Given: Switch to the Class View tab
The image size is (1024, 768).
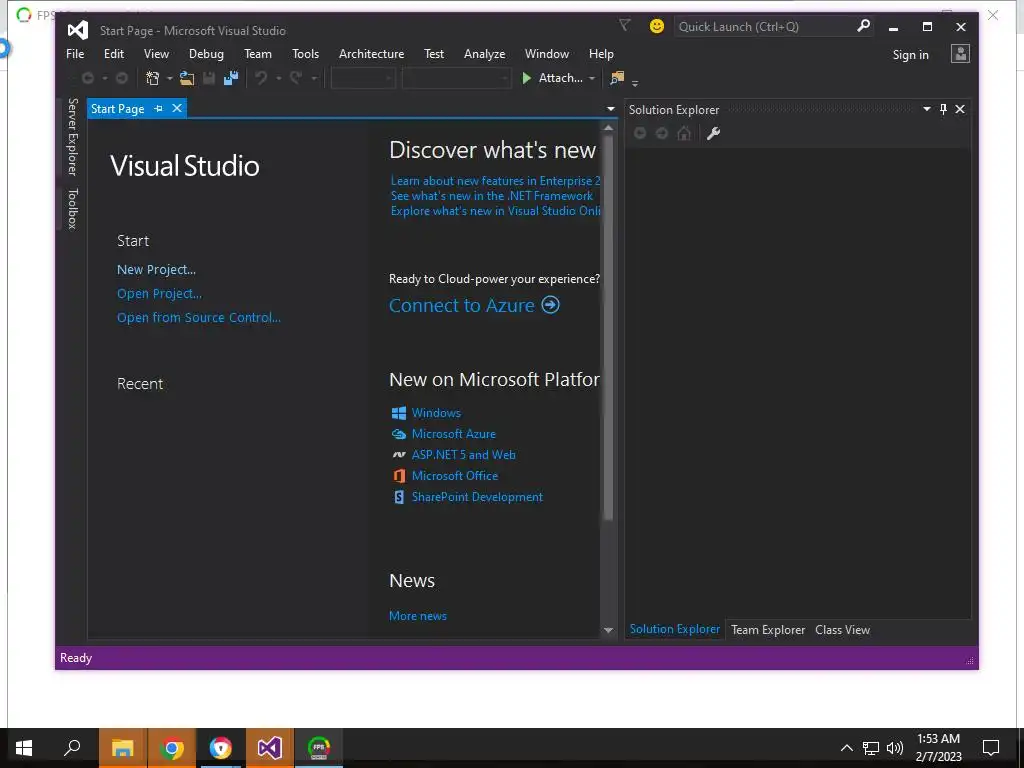Looking at the screenshot, I should (842, 630).
